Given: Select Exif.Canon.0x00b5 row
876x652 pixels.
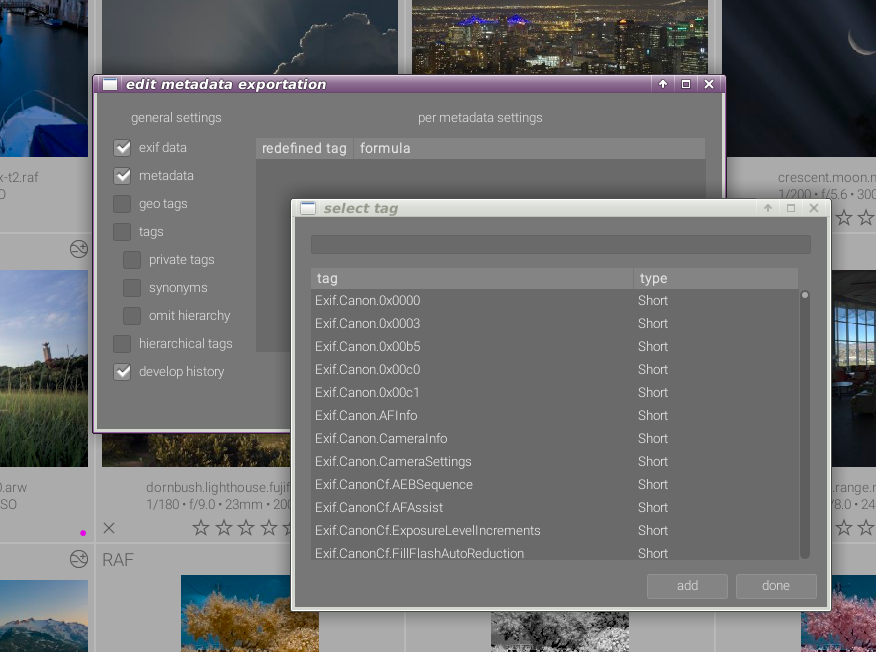Looking at the screenshot, I should 555,346.
